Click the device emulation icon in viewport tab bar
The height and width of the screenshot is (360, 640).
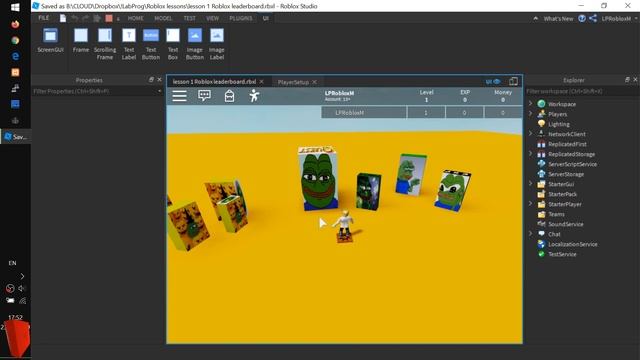pos(513,81)
